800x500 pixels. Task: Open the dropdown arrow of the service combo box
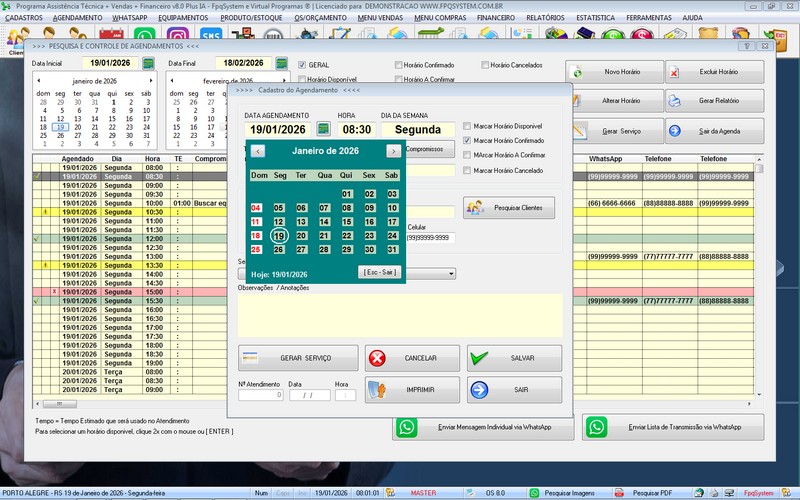point(451,274)
